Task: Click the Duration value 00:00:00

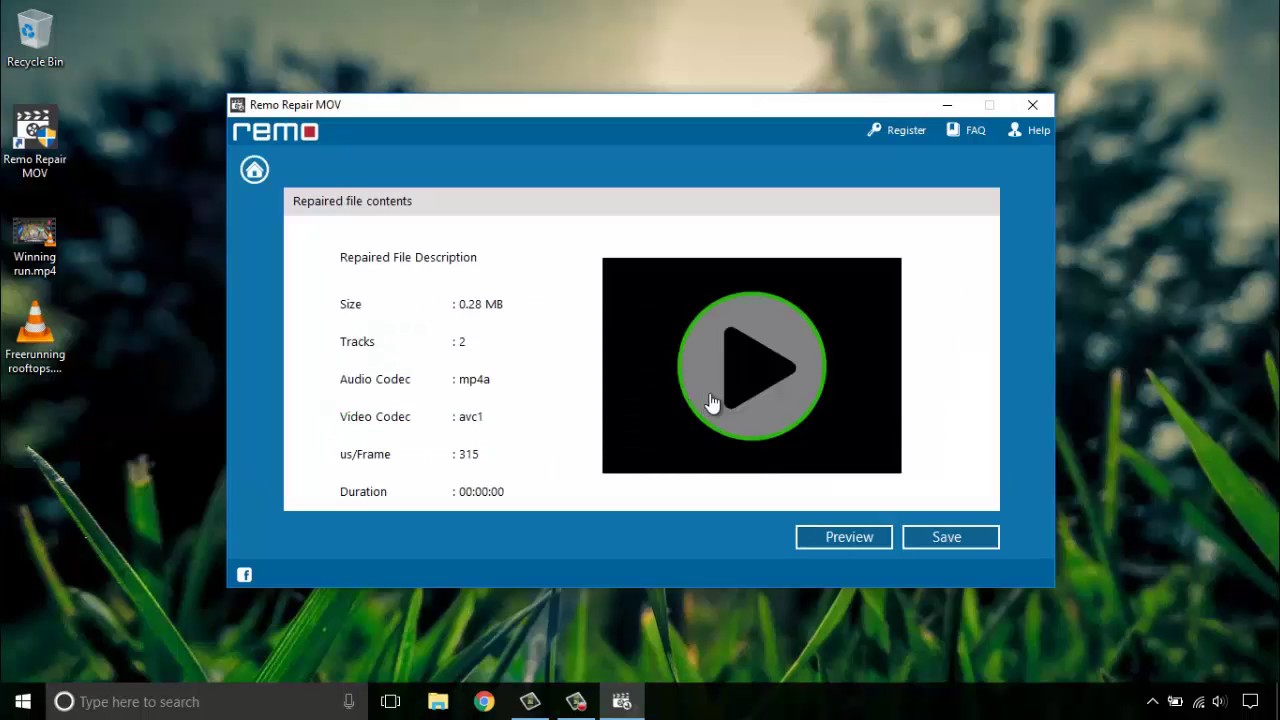Action: point(481,492)
